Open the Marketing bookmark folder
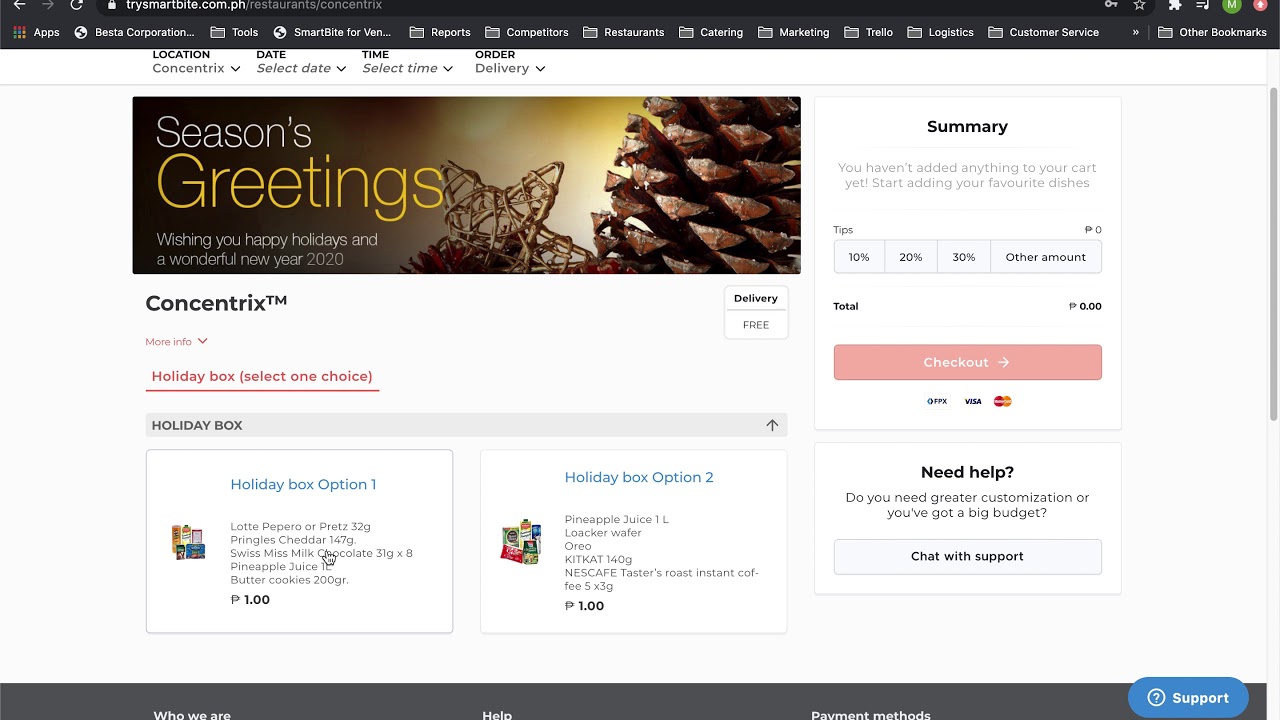This screenshot has width=1280, height=720. 794,32
